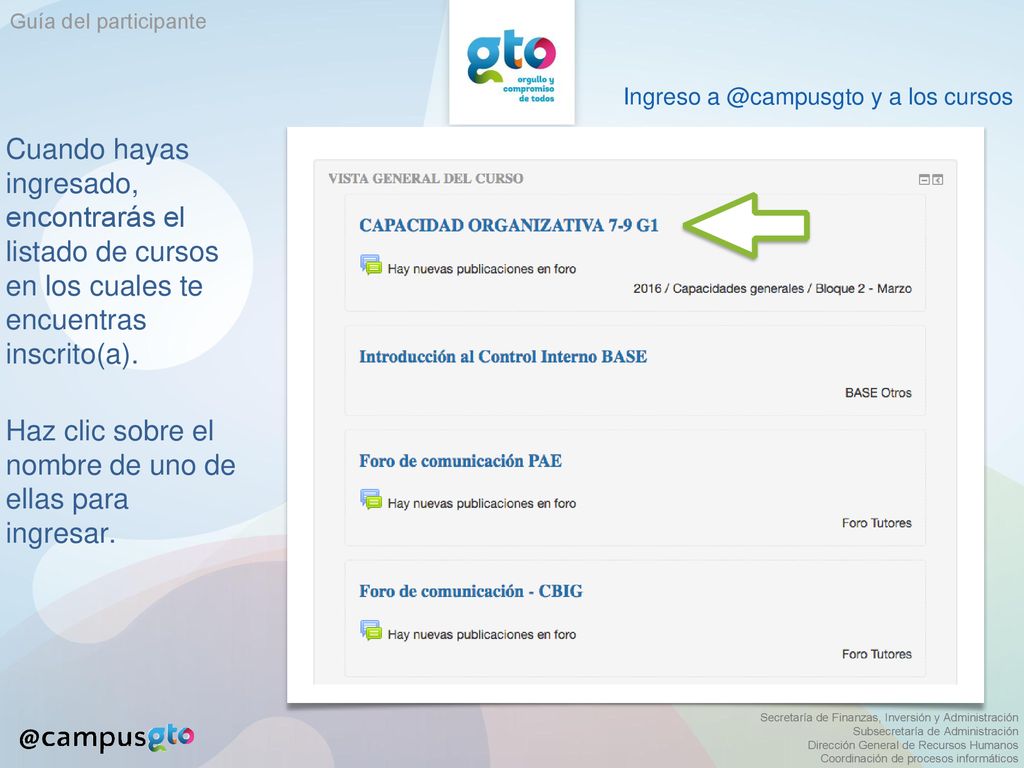The image size is (1024, 768).
Task: Click 'Hay nuevas publicaciones en foro' under Foro CBIG
Action: [x=481, y=634]
